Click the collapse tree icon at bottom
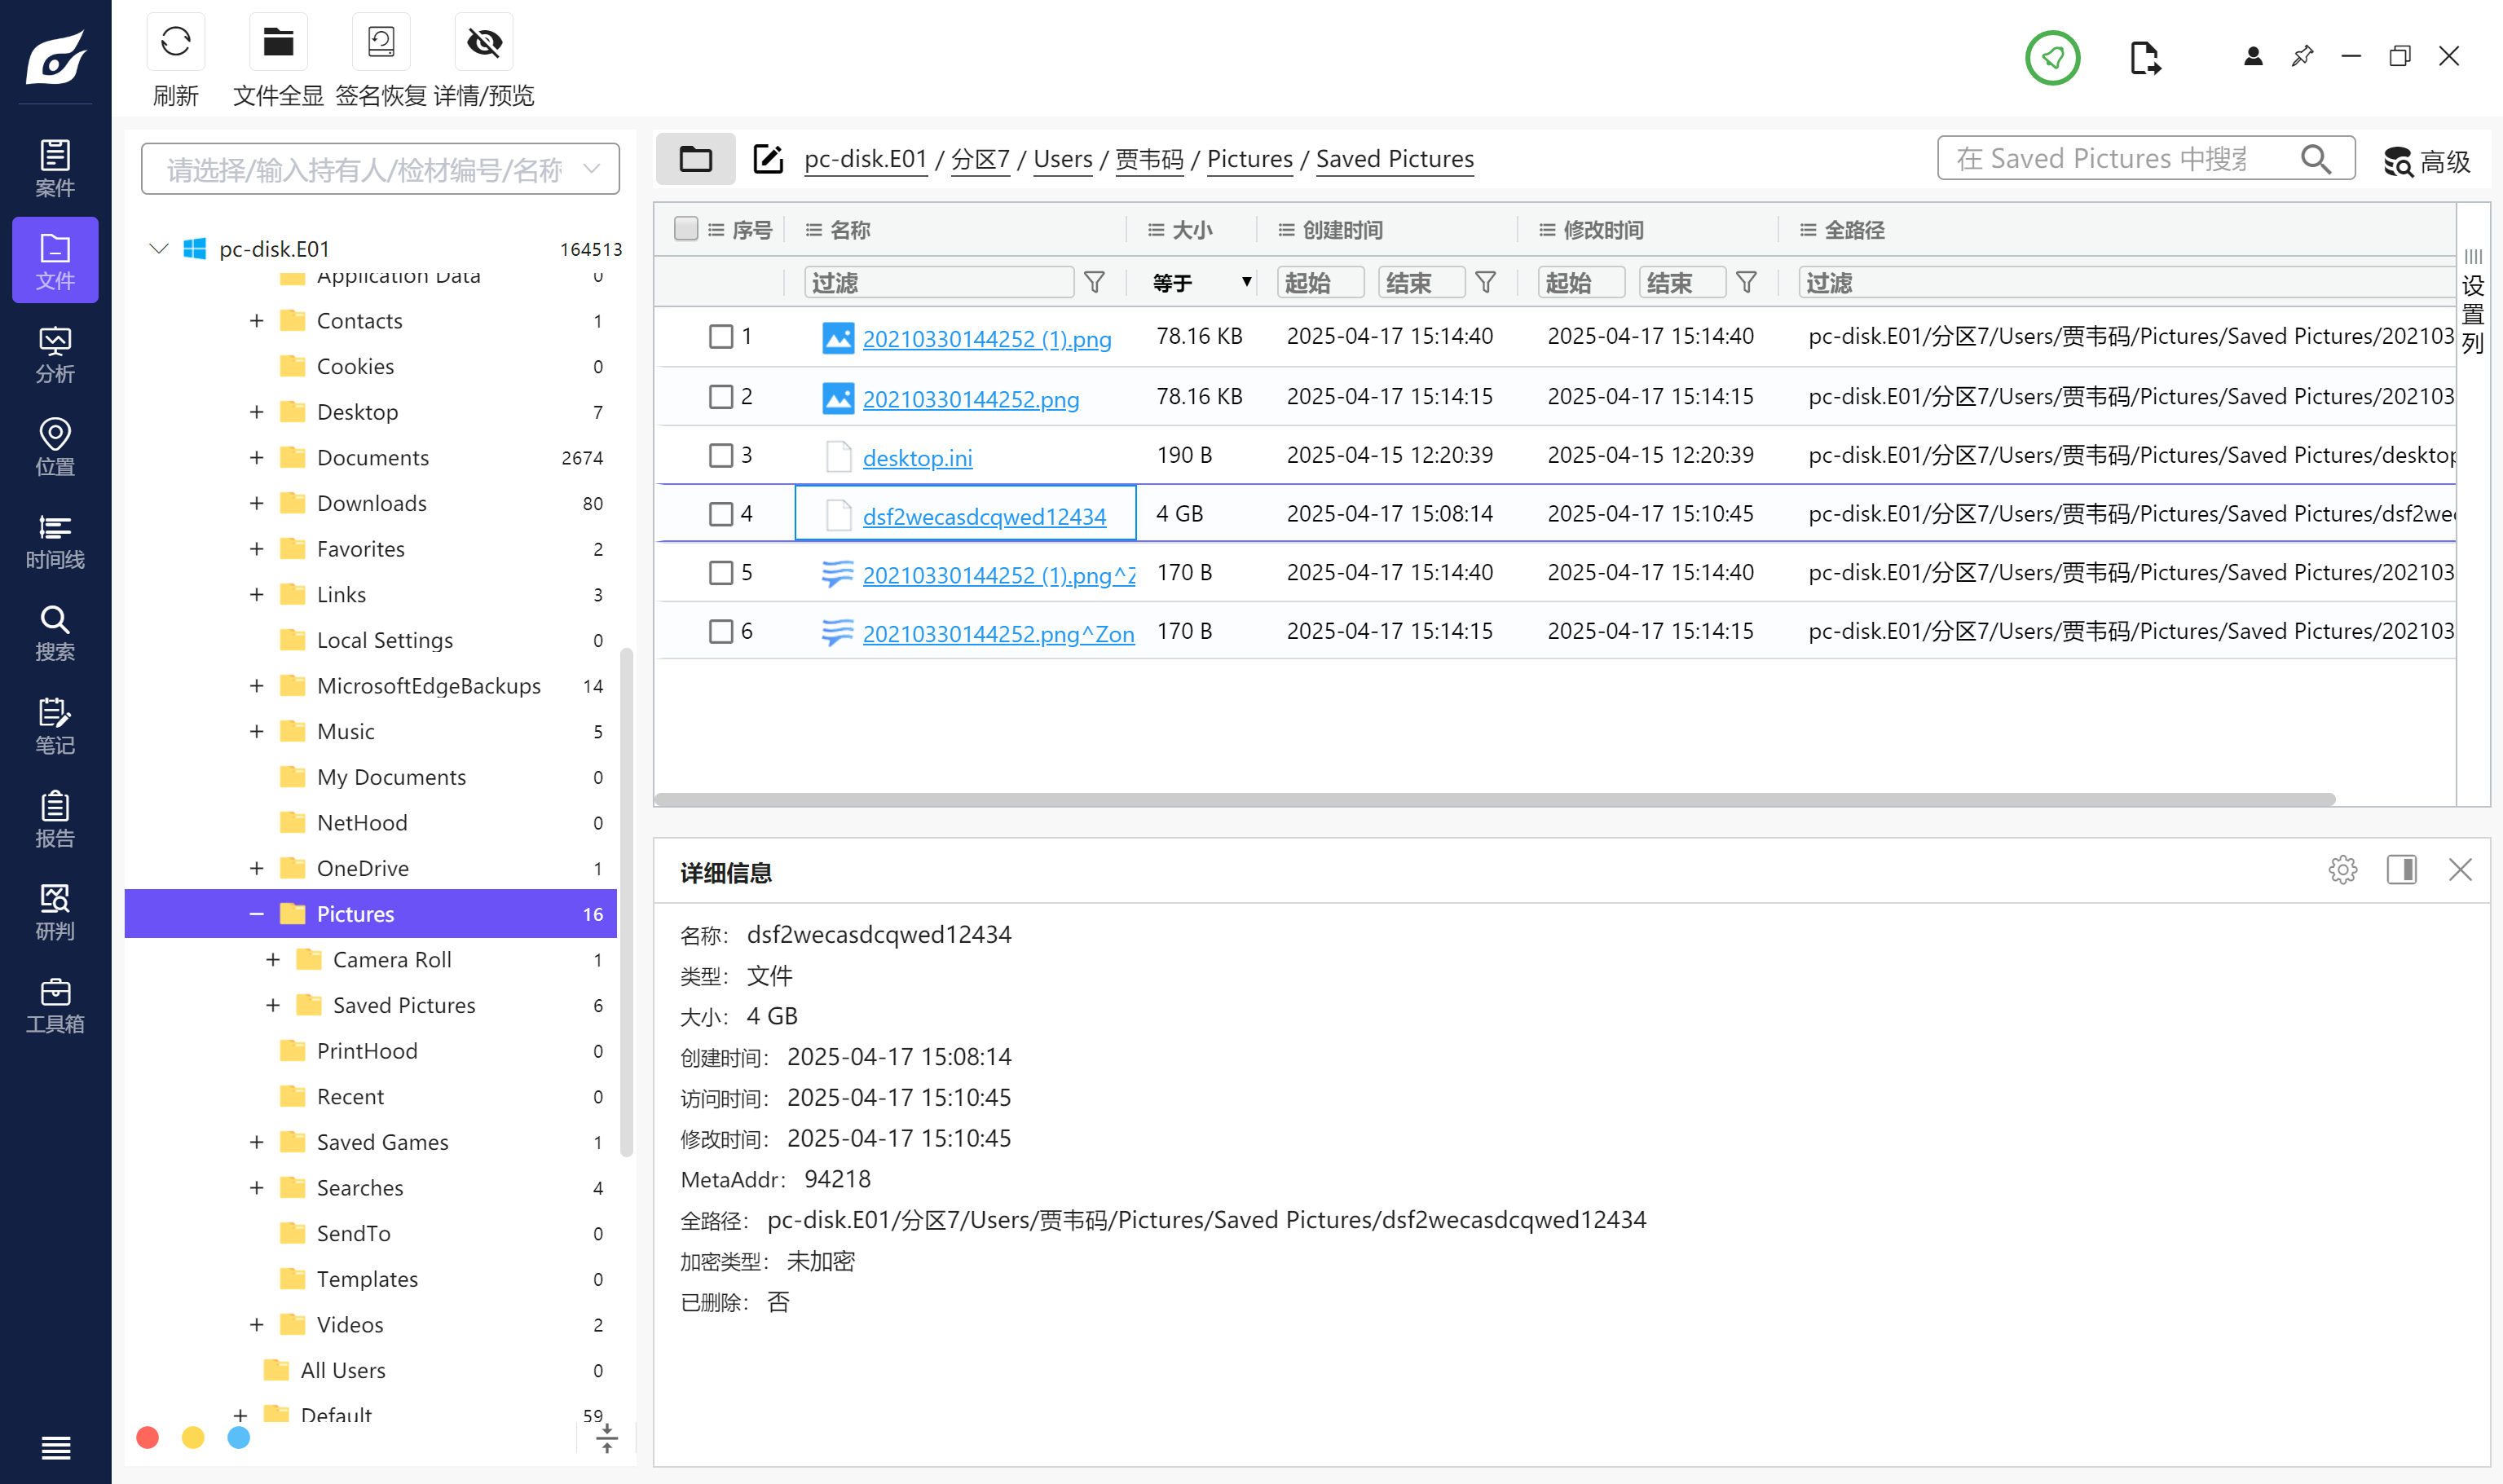This screenshot has width=2503, height=1484. pos(606,1438)
